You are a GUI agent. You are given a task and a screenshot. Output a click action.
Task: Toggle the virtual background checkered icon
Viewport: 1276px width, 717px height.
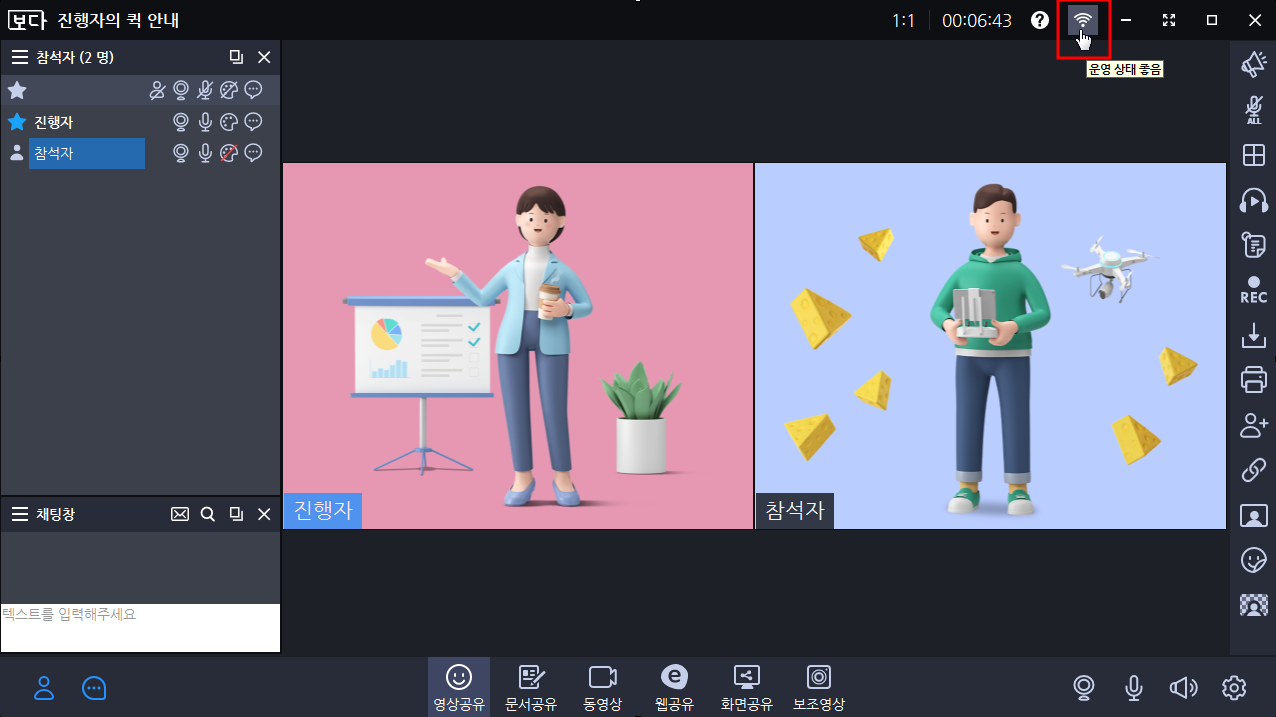[1253, 605]
